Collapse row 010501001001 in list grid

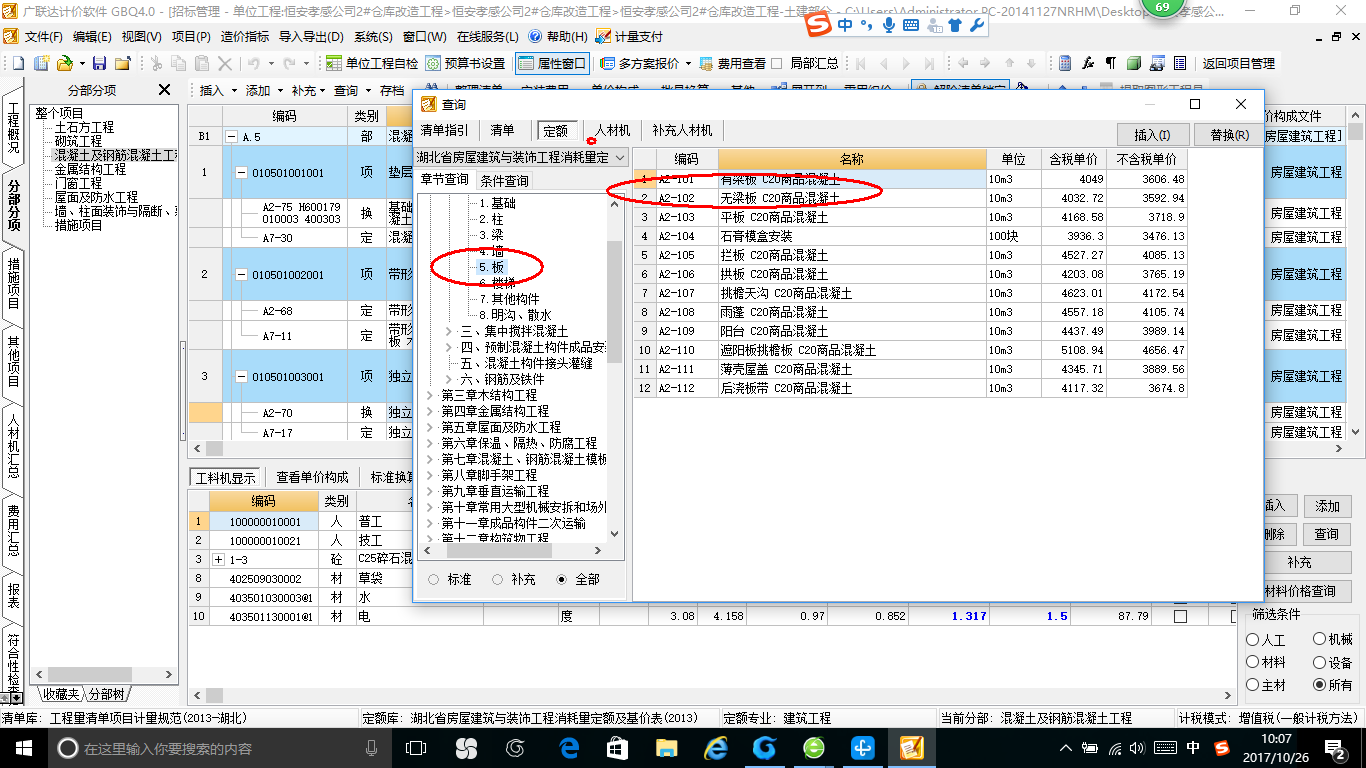(x=240, y=172)
